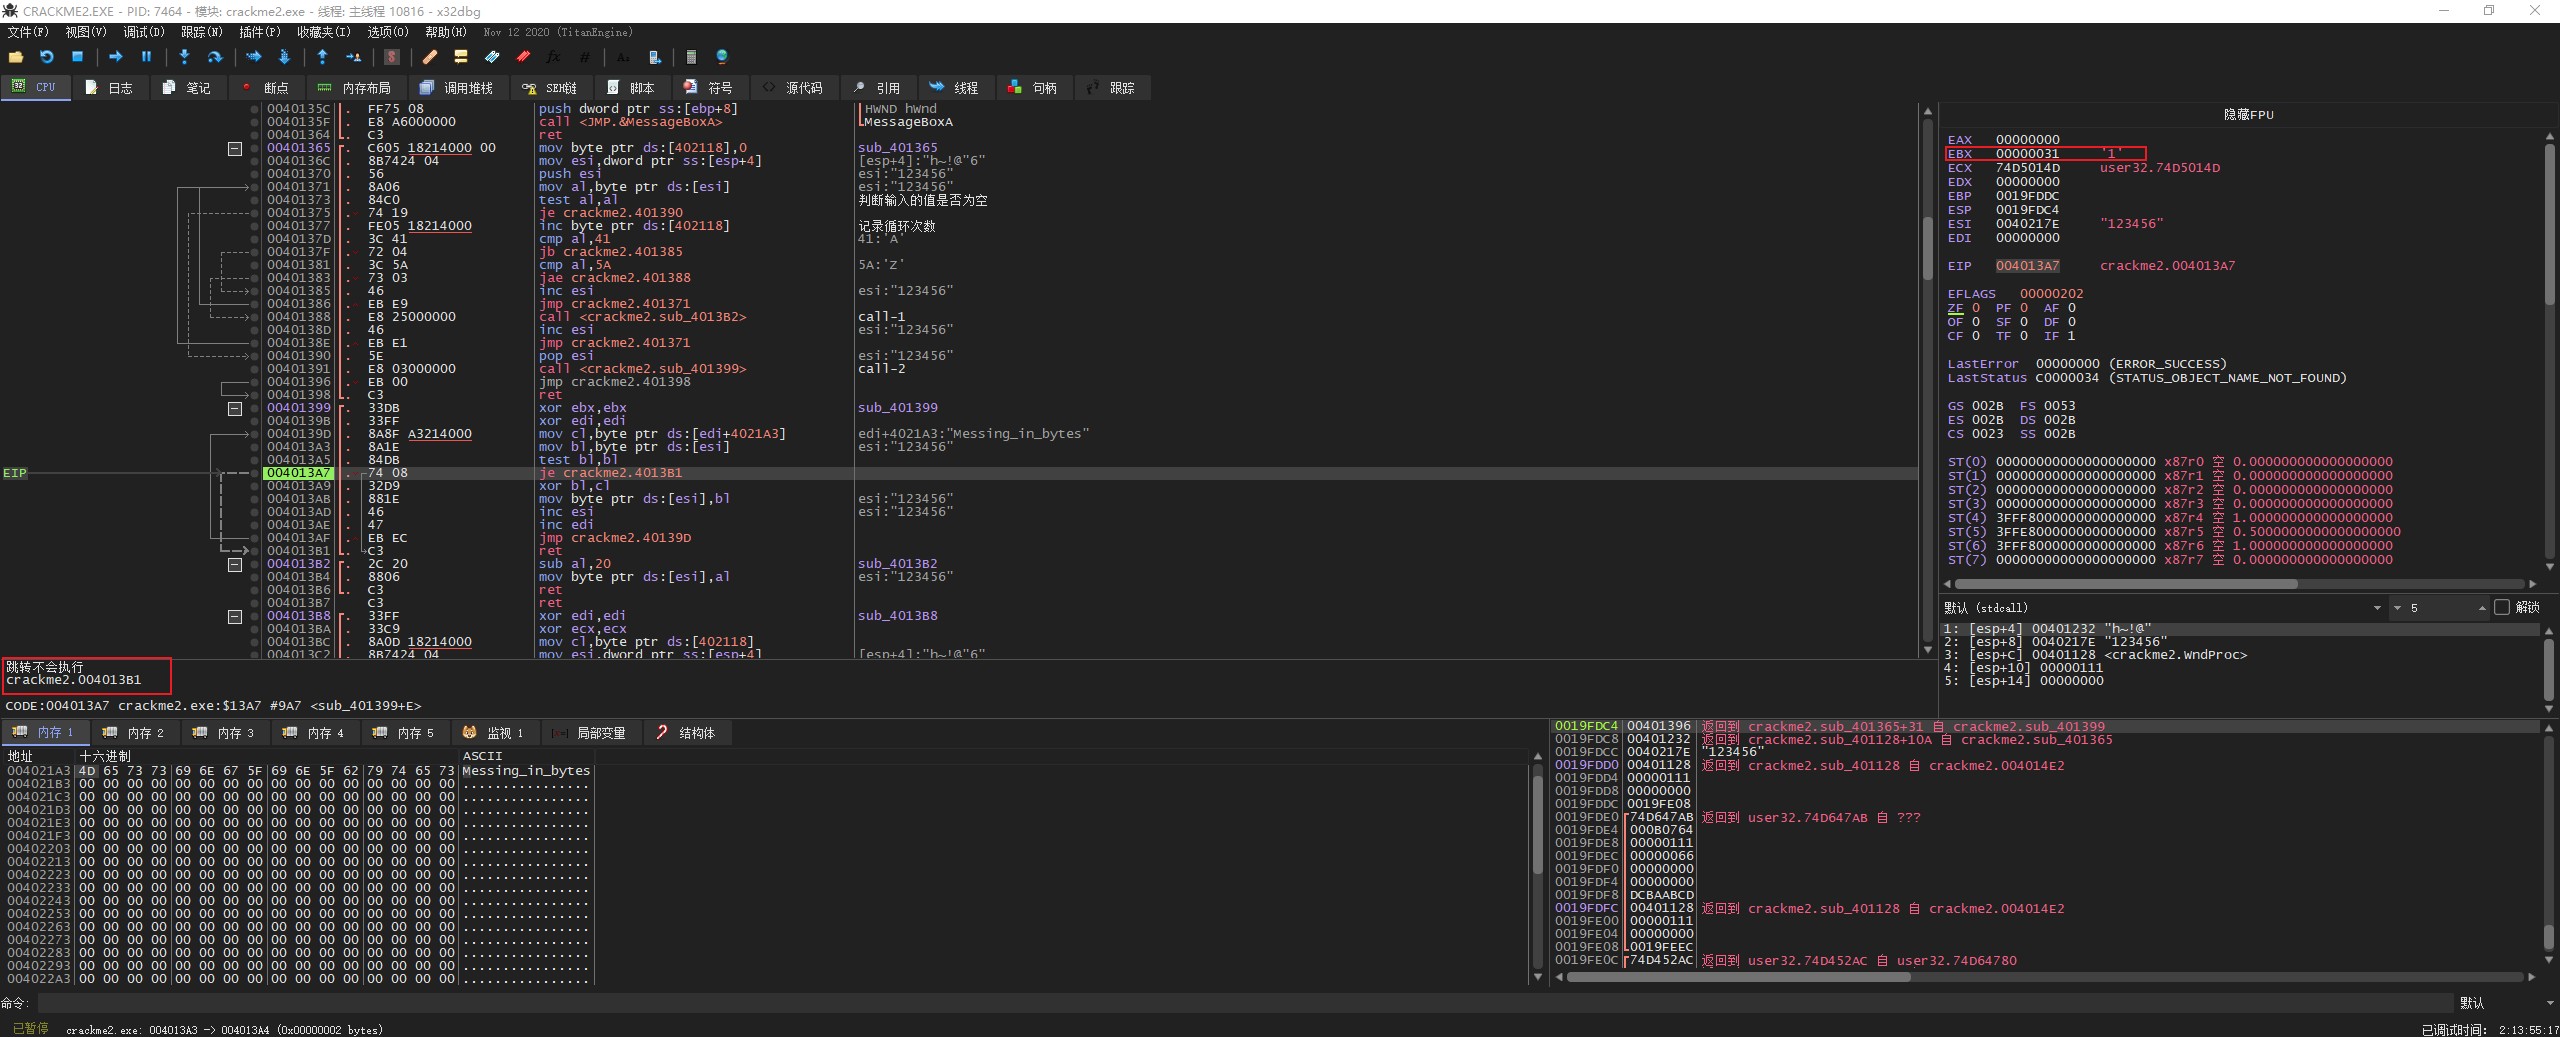Restart the debuggee with the restart icon

(46, 57)
